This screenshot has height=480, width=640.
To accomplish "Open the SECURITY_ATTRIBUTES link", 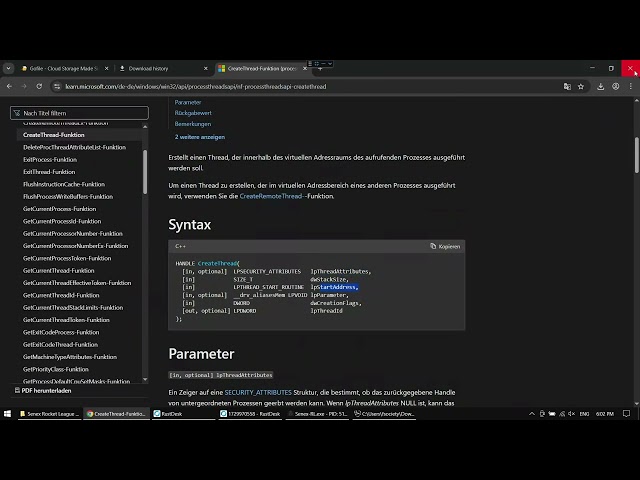I will tap(258, 392).
